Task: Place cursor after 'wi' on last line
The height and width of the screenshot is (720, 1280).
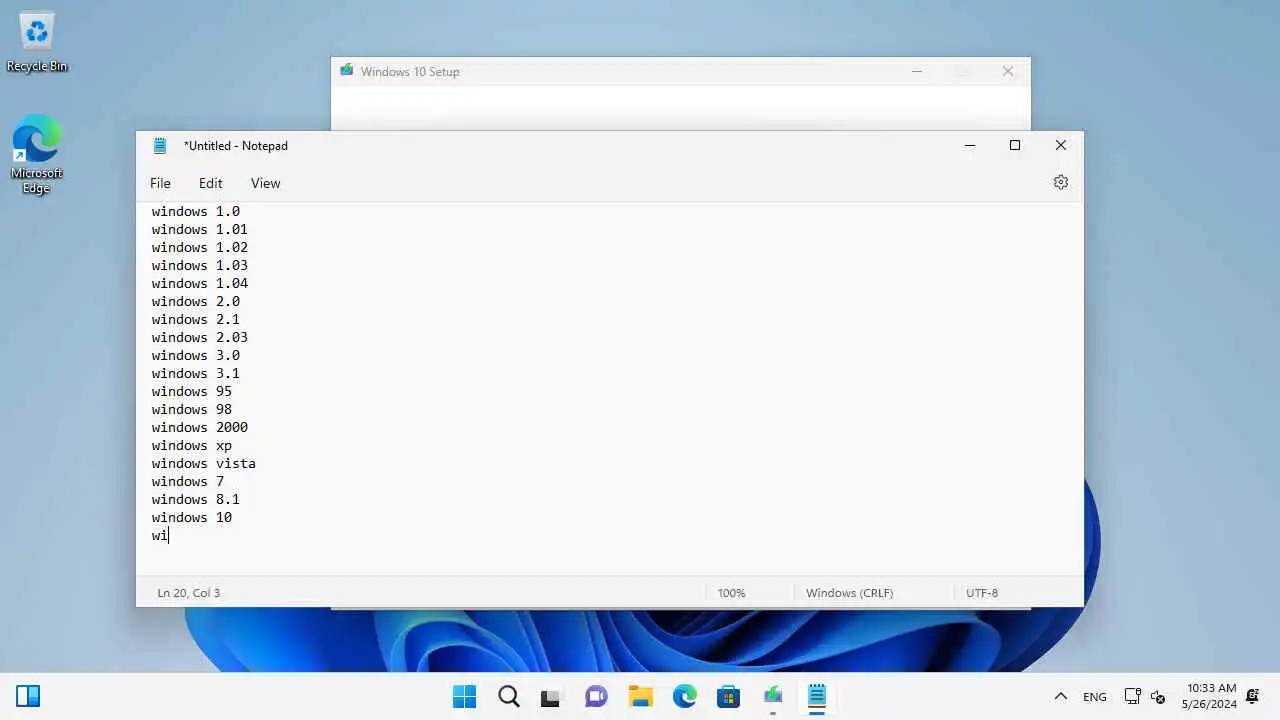Action: pyautogui.click(x=169, y=535)
